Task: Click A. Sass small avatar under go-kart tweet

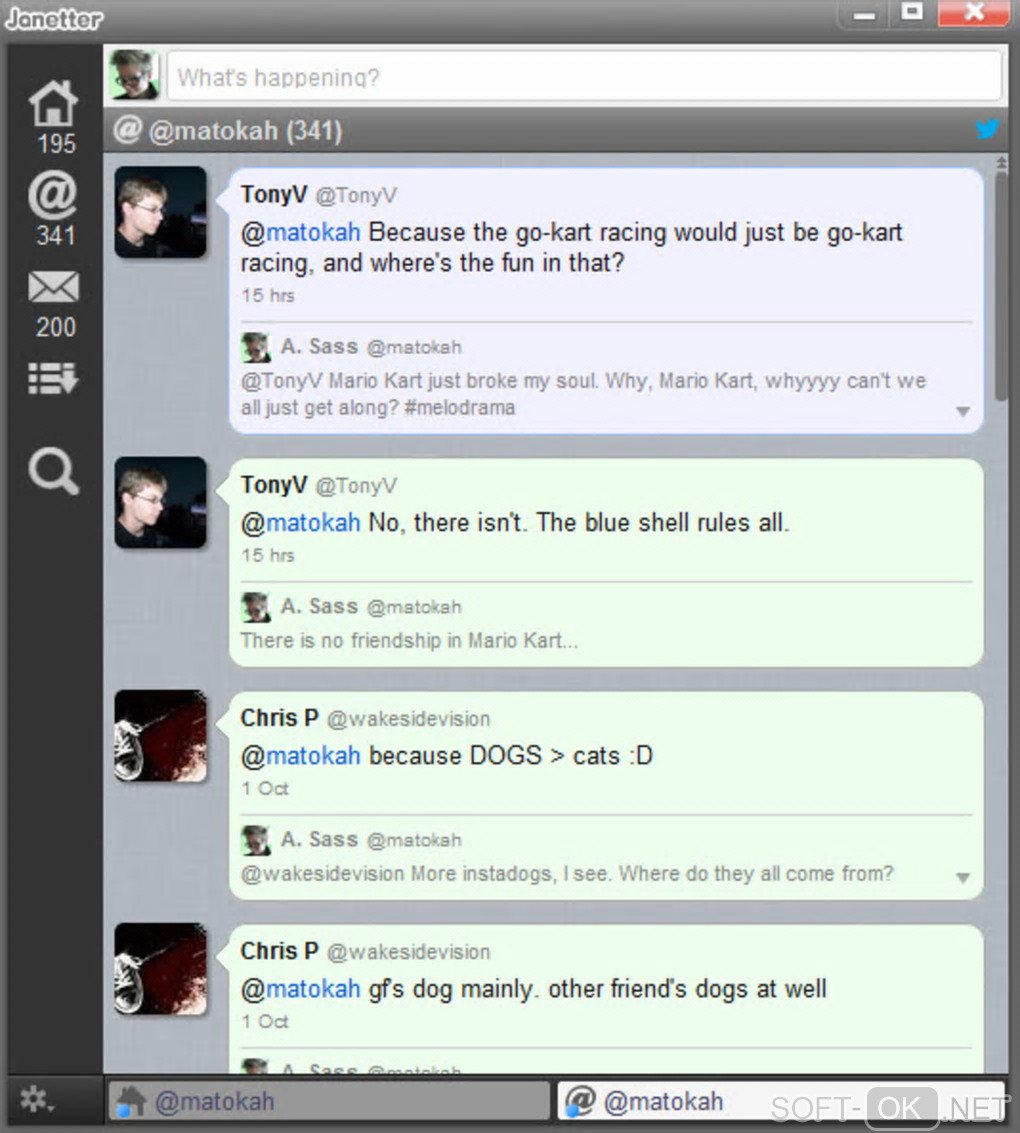Action: [256, 348]
